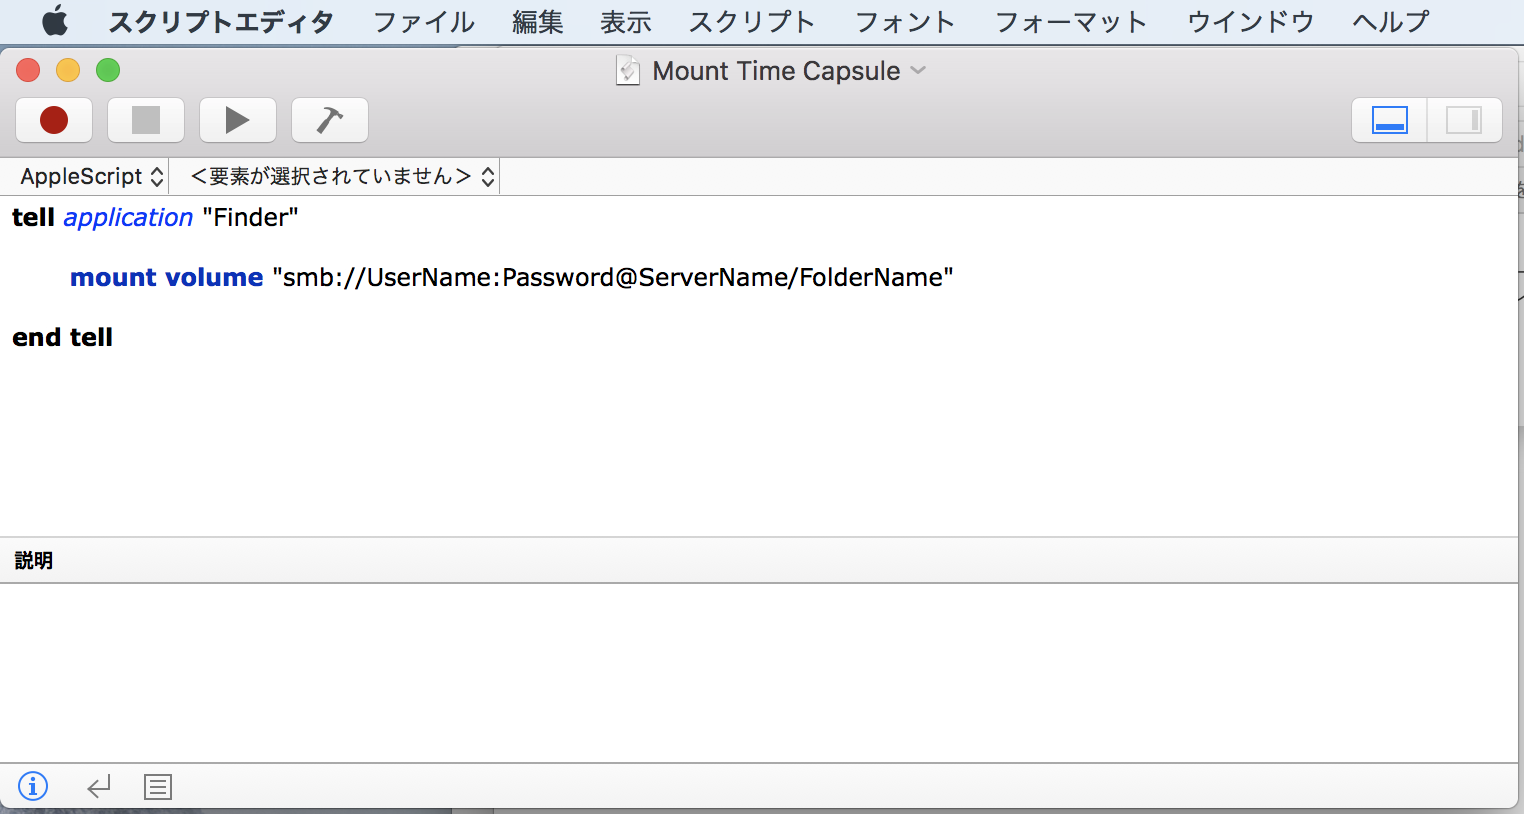Viewport: 1524px width, 814px height.
Task: Expand the Mount Time Capsule title chevron
Action: point(918,70)
